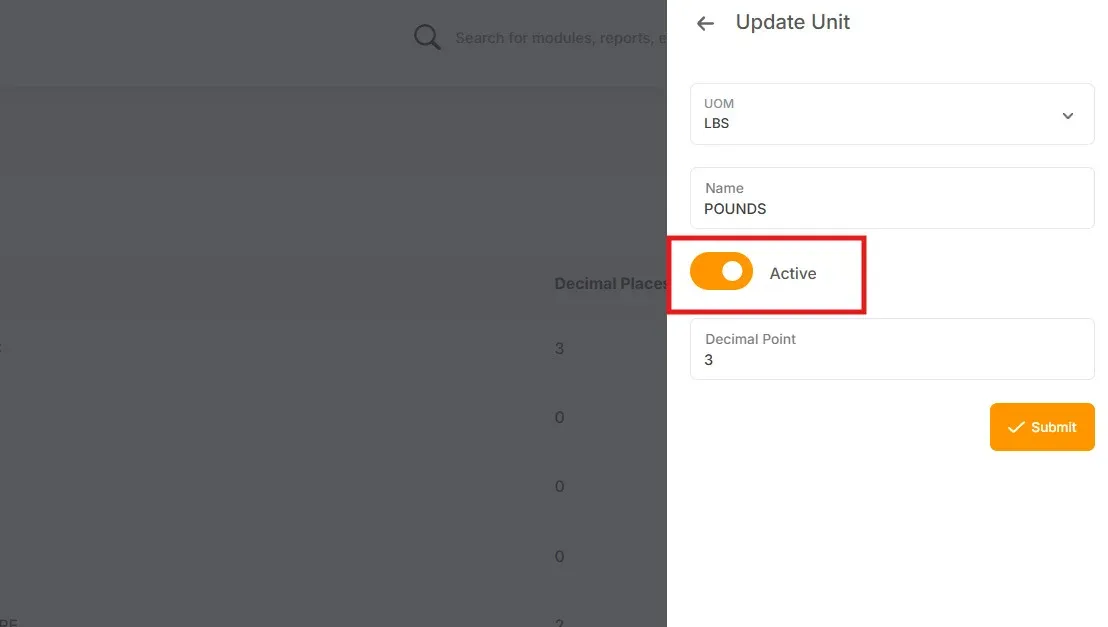Click the Active label text

[793, 274]
